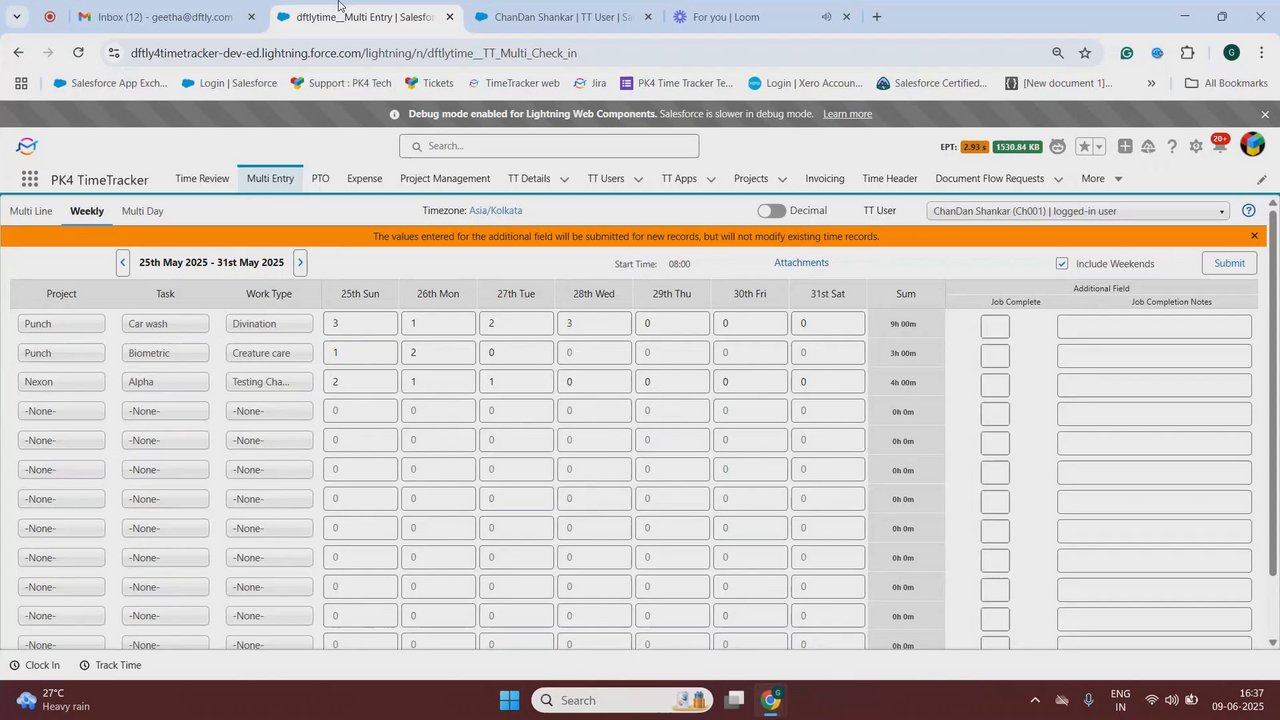Open the Time Review tab
Viewport: 1280px width, 720px height.
point(202,179)
